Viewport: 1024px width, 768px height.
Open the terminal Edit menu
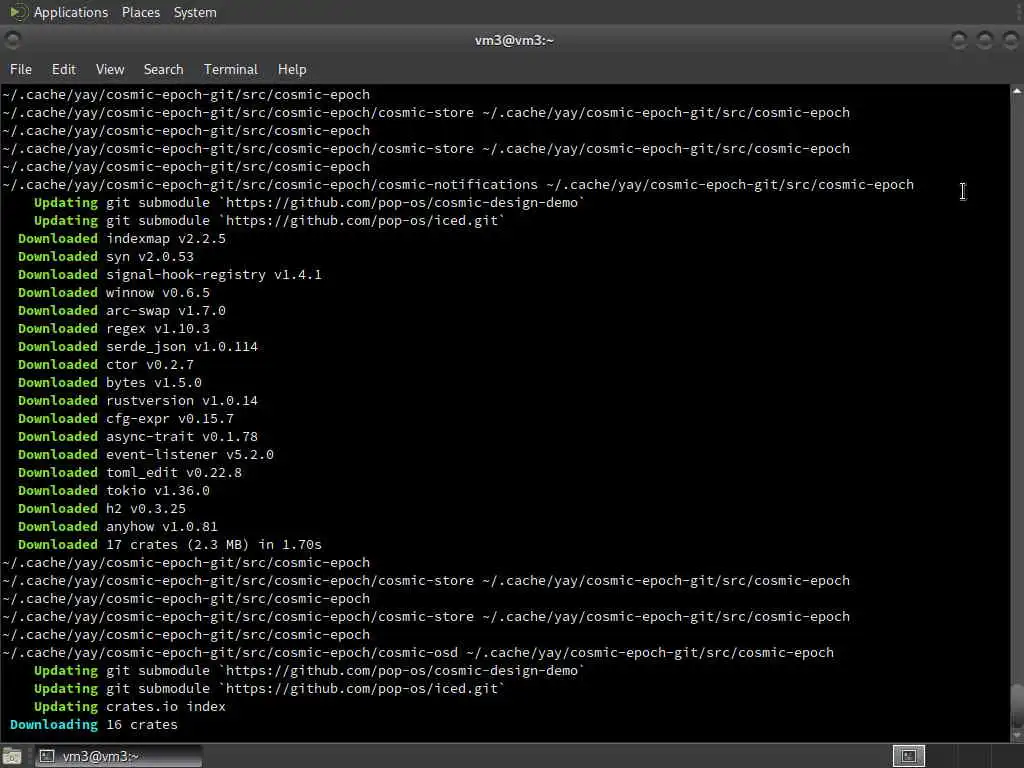[x=63, y=69]
